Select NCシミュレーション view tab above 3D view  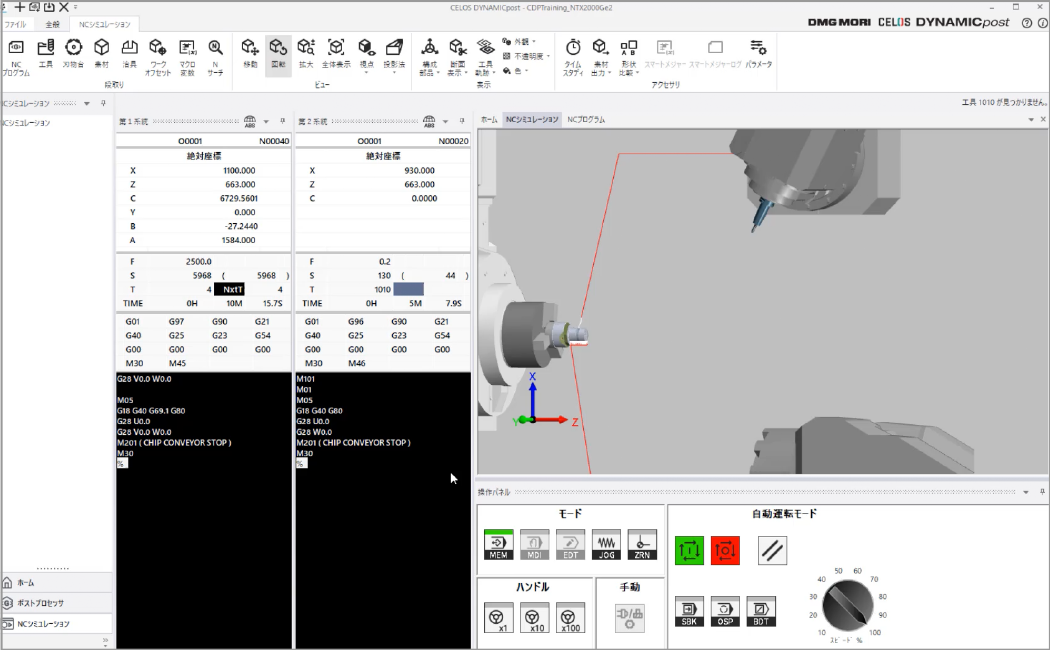532,119
